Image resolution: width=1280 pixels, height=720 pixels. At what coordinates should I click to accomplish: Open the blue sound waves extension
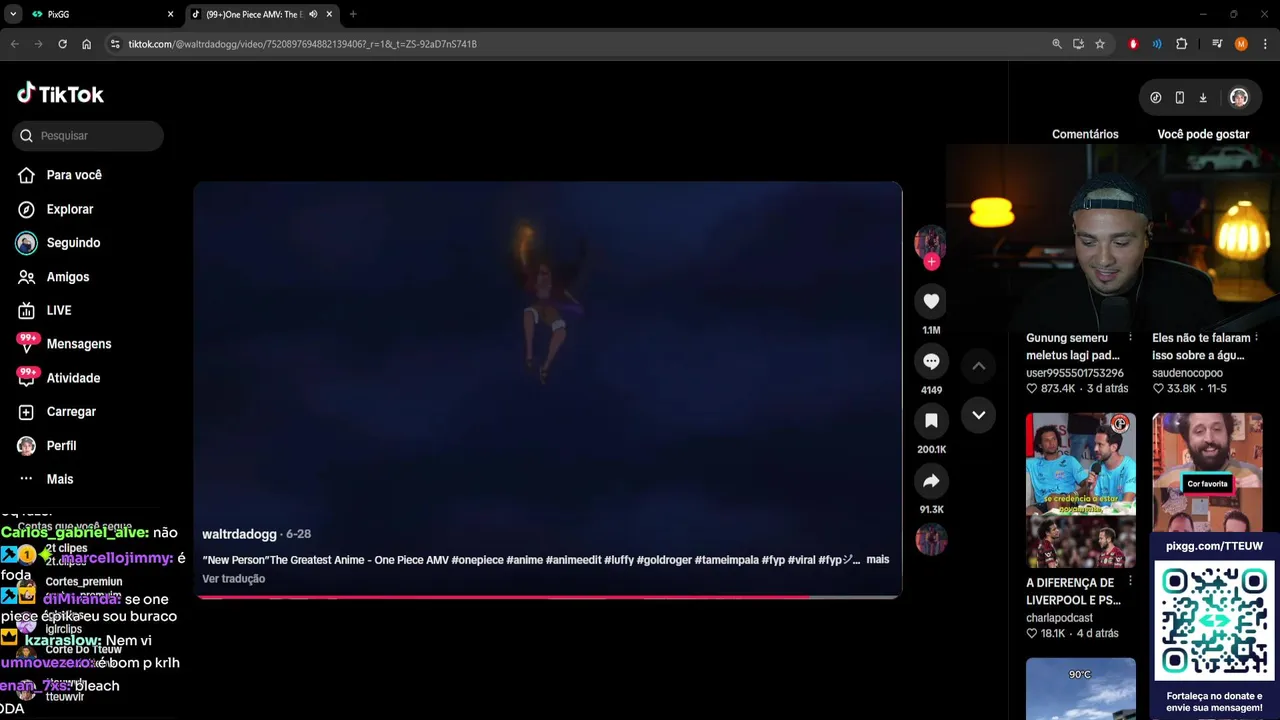[1157, 44]
